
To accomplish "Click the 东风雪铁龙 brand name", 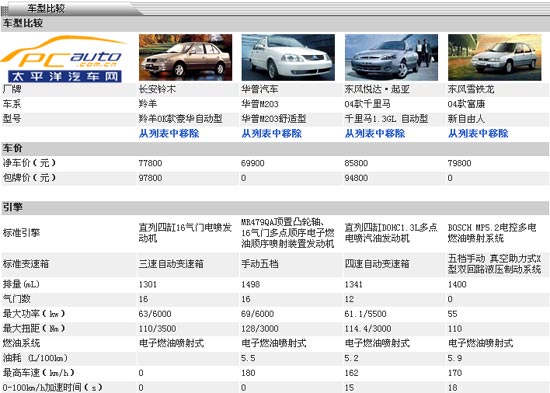I will pyautogui.click(x=471, y=89).
